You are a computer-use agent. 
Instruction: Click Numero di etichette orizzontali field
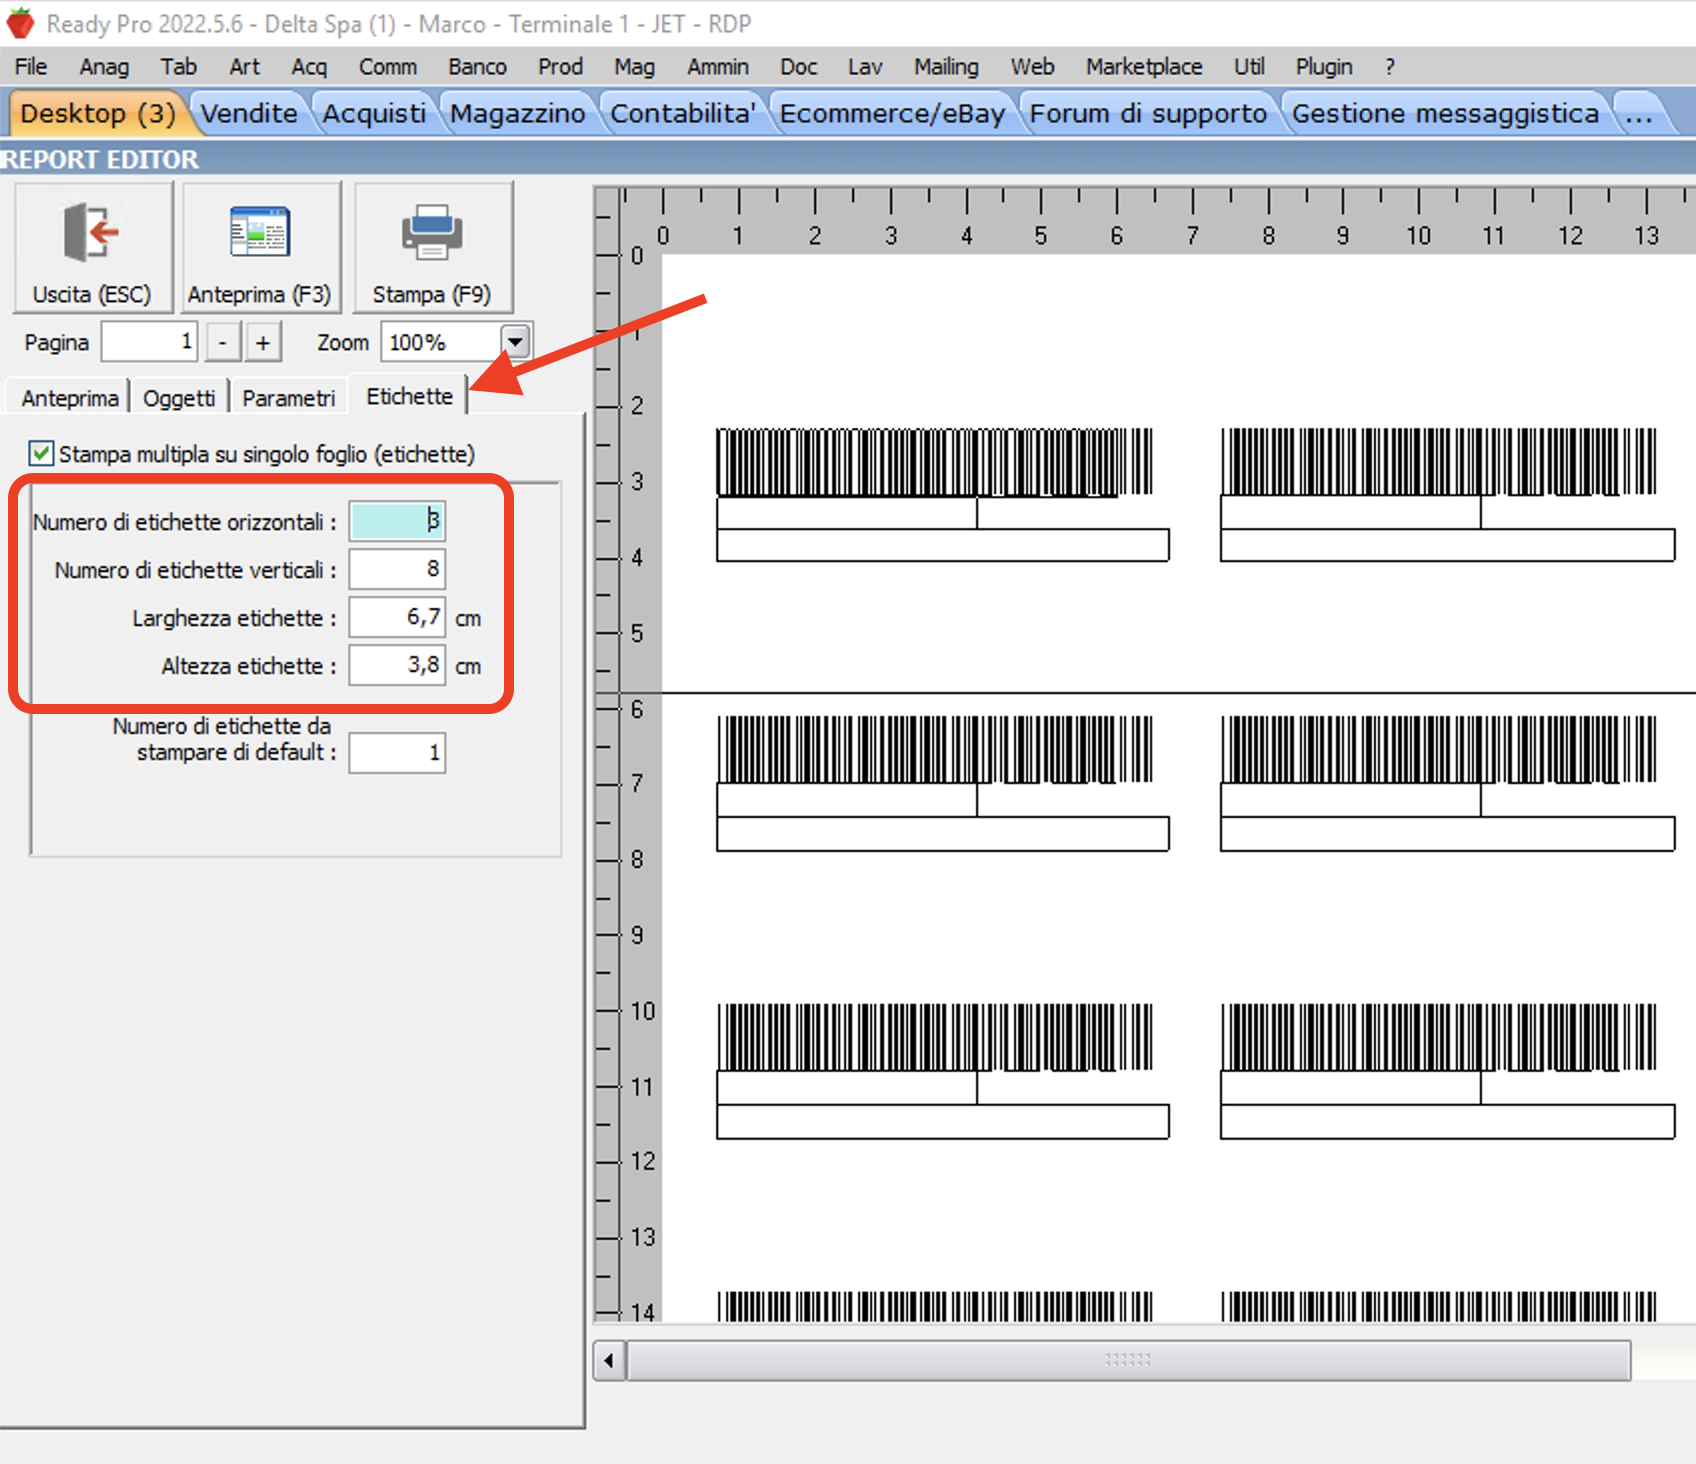coord(397,521)
